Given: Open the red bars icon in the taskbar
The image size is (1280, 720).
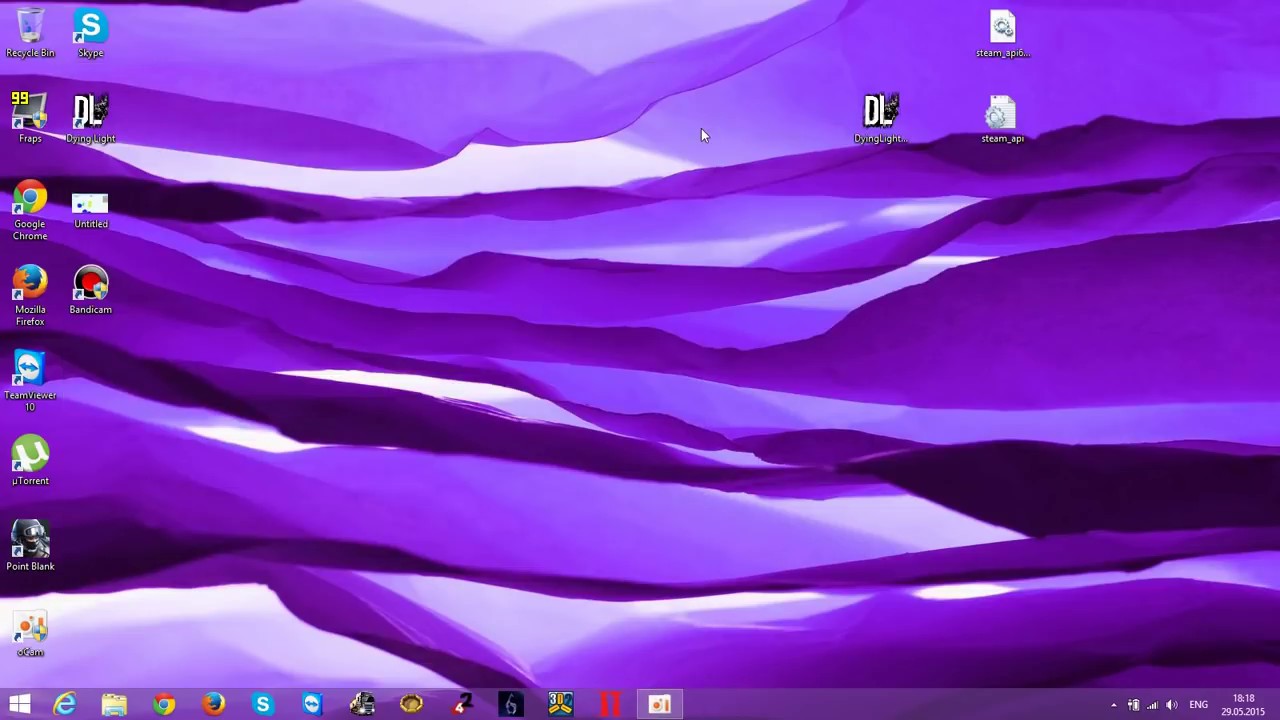Looking at the screenshot, I should click(609, 705).
